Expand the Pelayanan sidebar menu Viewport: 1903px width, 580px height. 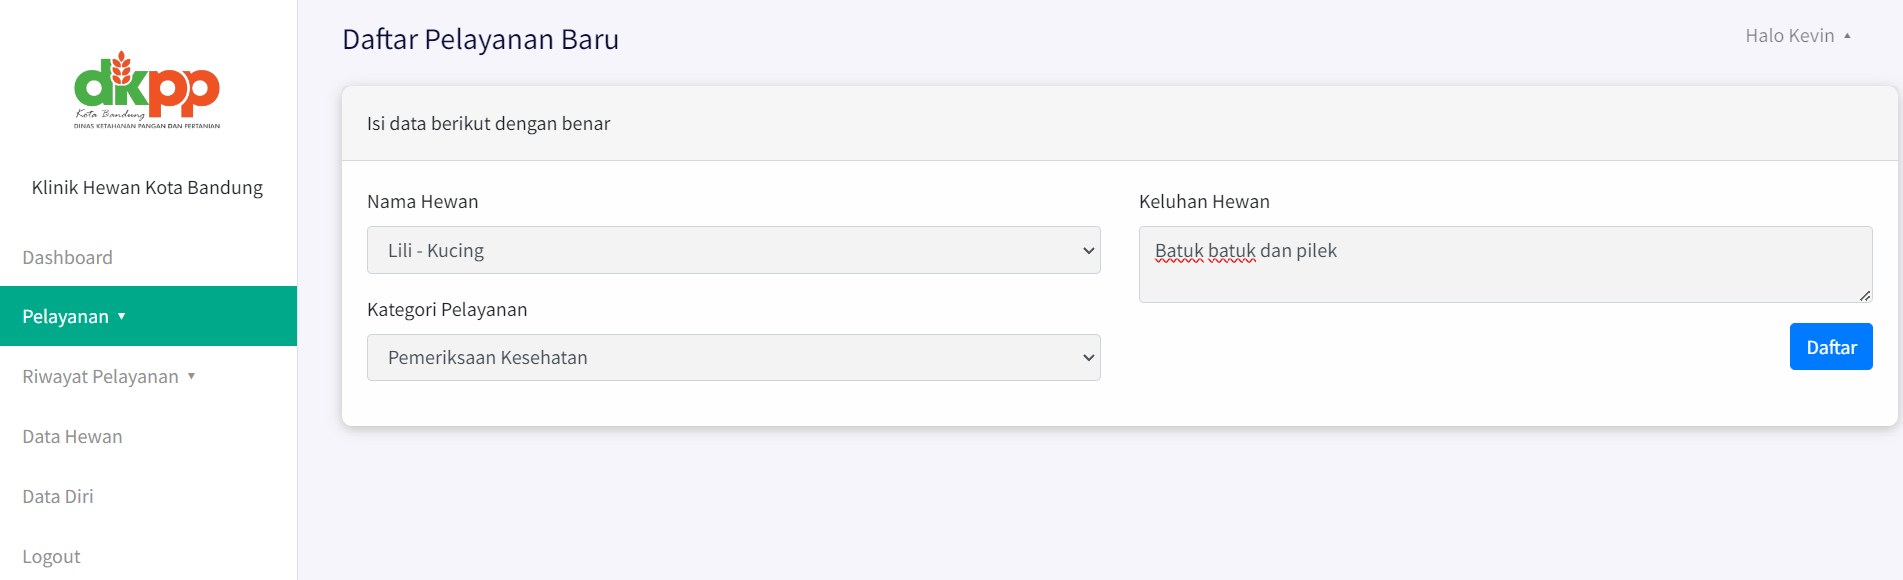point(66,317)
